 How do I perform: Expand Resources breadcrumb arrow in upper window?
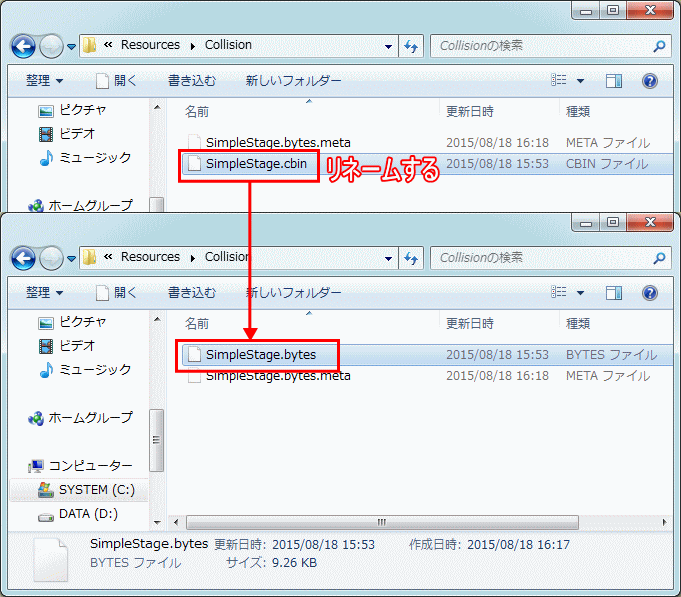pos(192,46)
